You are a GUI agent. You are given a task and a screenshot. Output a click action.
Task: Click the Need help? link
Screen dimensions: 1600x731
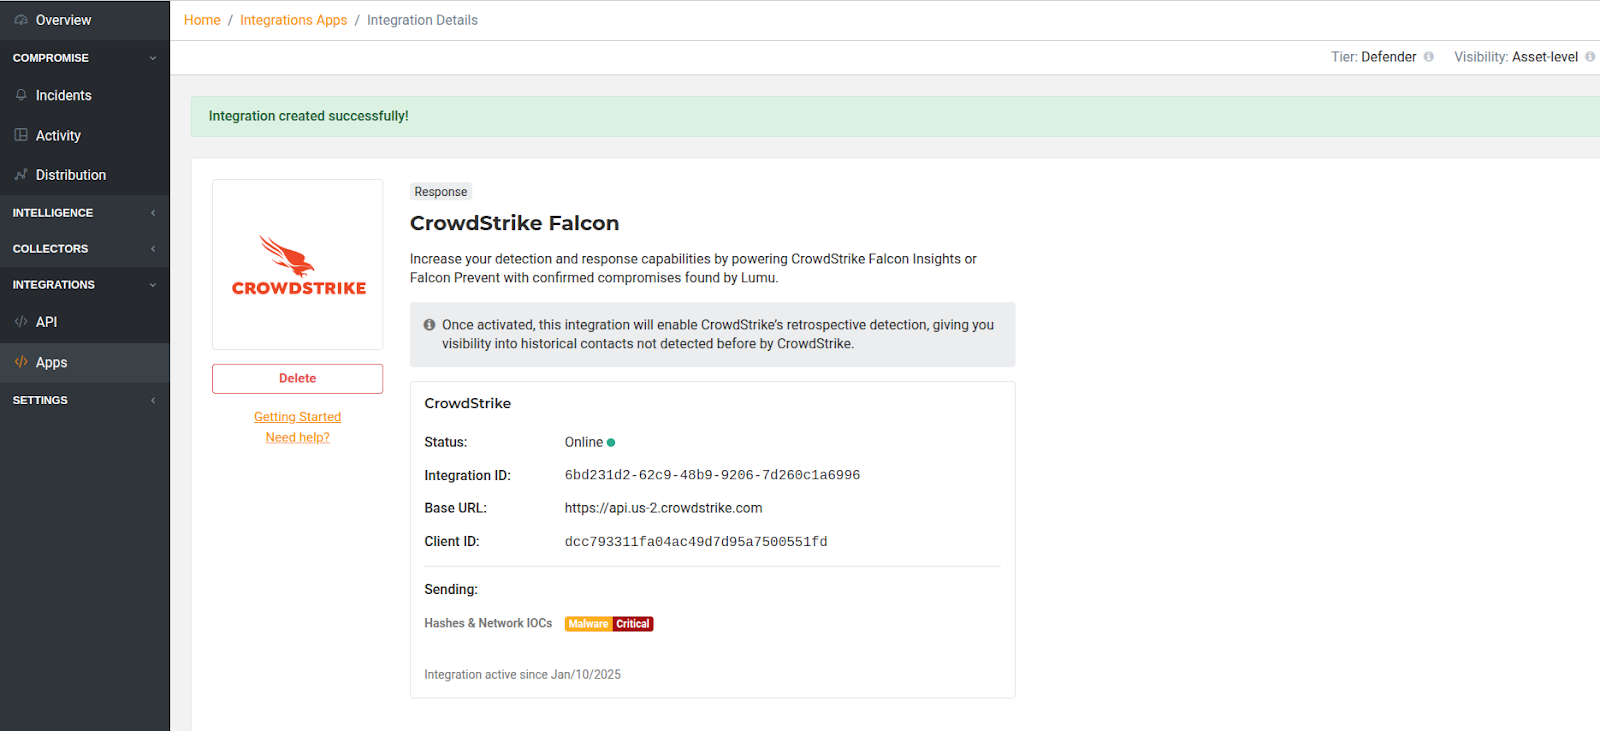(x=297, y=438)
